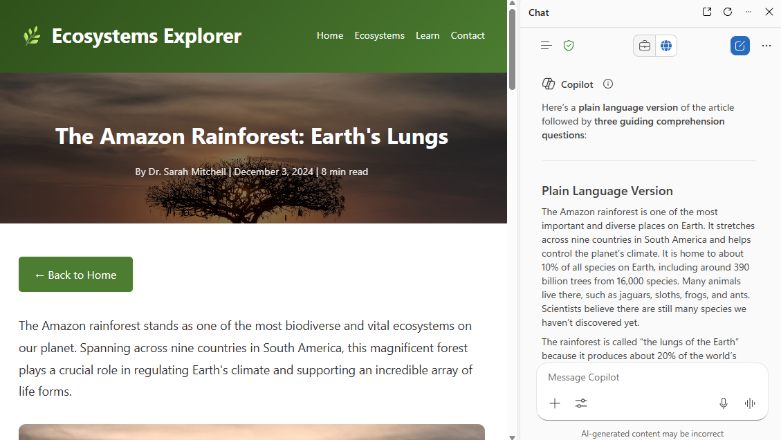
Task: Switch to Web mode globe toggle
Action: [x=666, y=46]
